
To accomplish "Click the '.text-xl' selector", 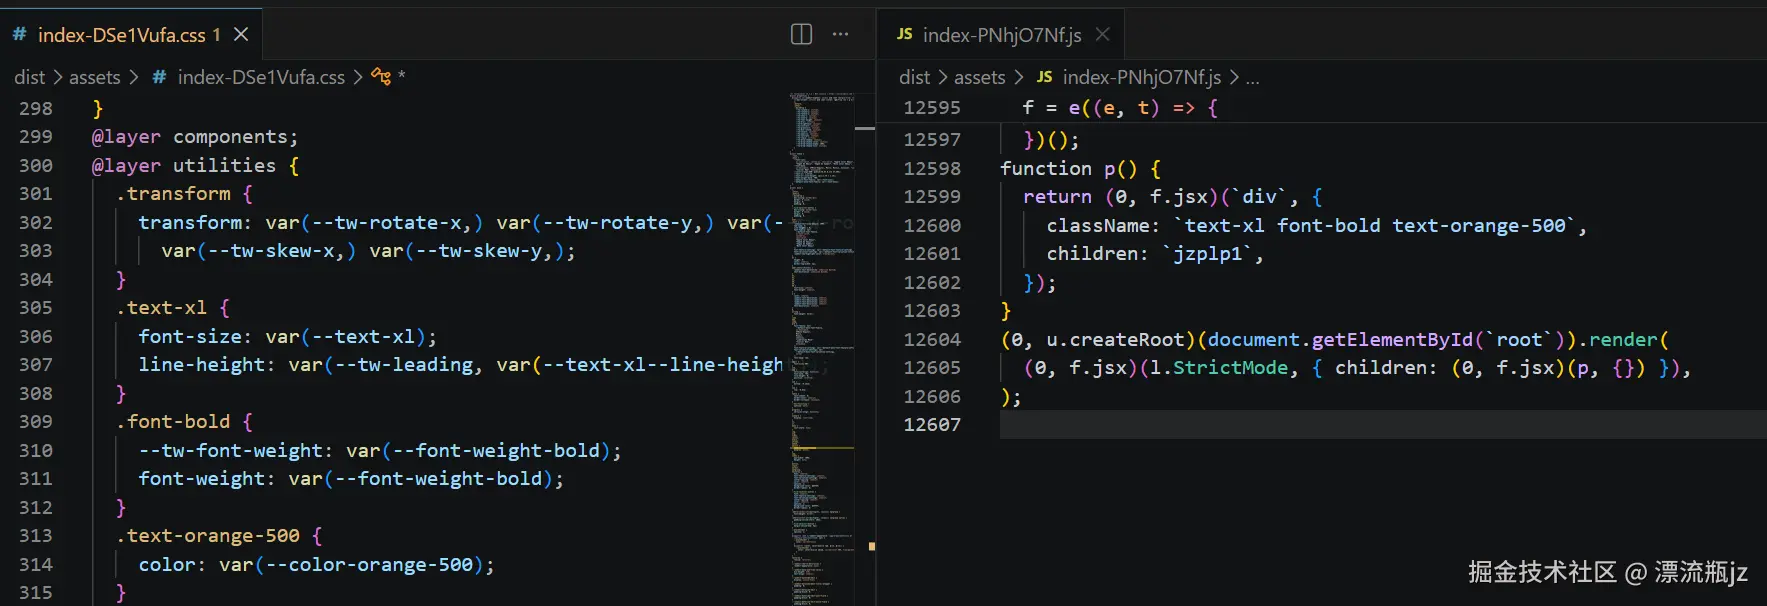I will [161, 308].
